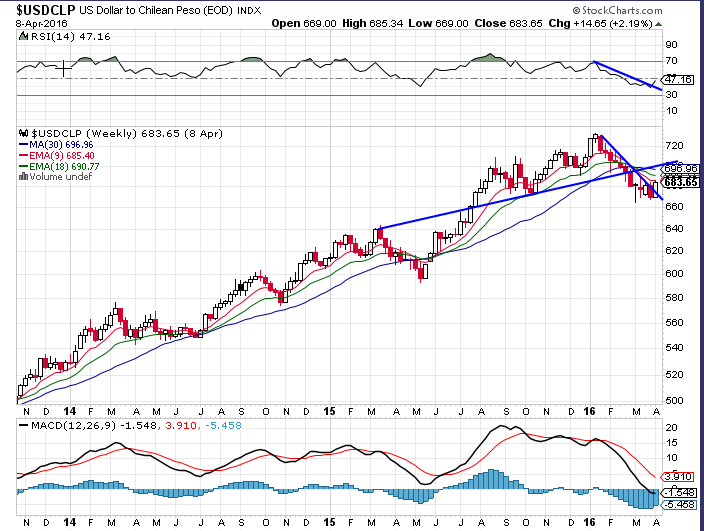Select the 'EMA(9) 685.40' legend entry
The height and width of the screenshot is (531, 704).
[x=57, y=156]
